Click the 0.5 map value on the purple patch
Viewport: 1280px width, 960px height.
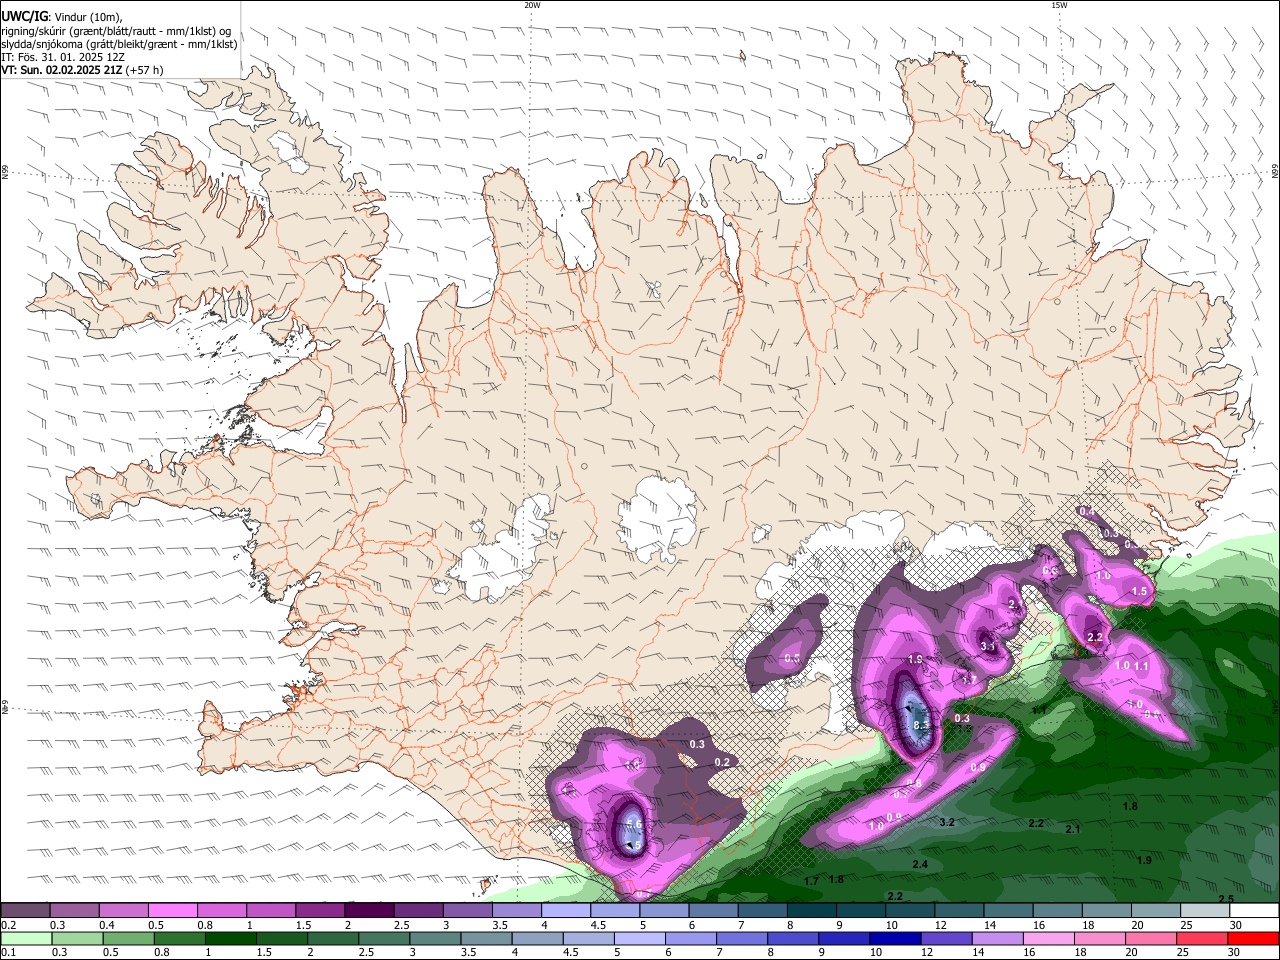(792, 658)
